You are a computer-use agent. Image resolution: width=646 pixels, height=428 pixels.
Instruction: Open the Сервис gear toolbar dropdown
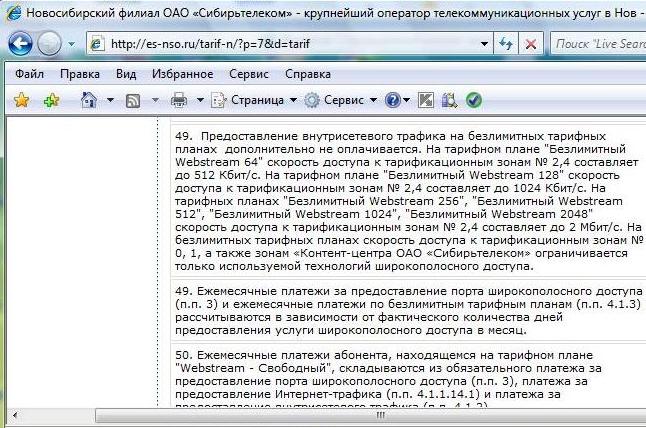(341, 100)
